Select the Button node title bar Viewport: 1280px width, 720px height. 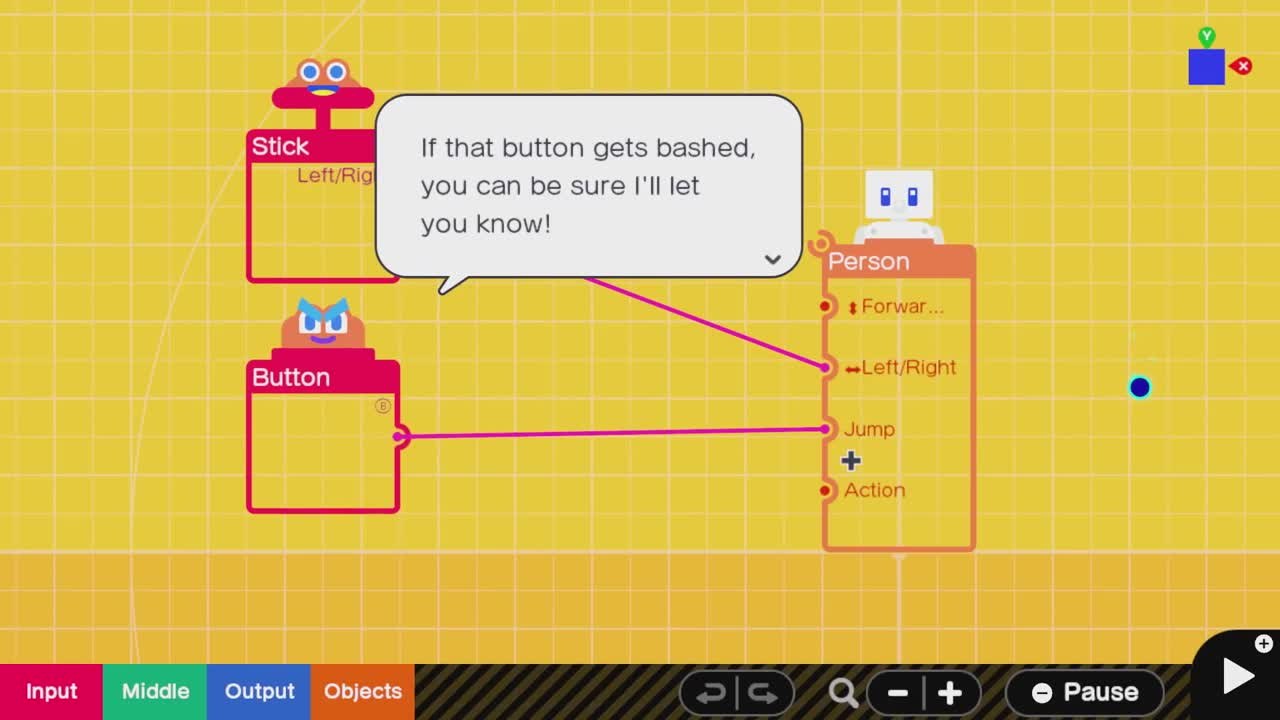(323, 377)
